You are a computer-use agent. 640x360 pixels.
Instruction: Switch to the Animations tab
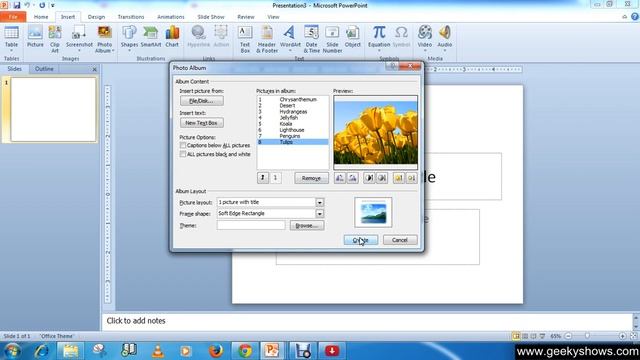point(171,17)
